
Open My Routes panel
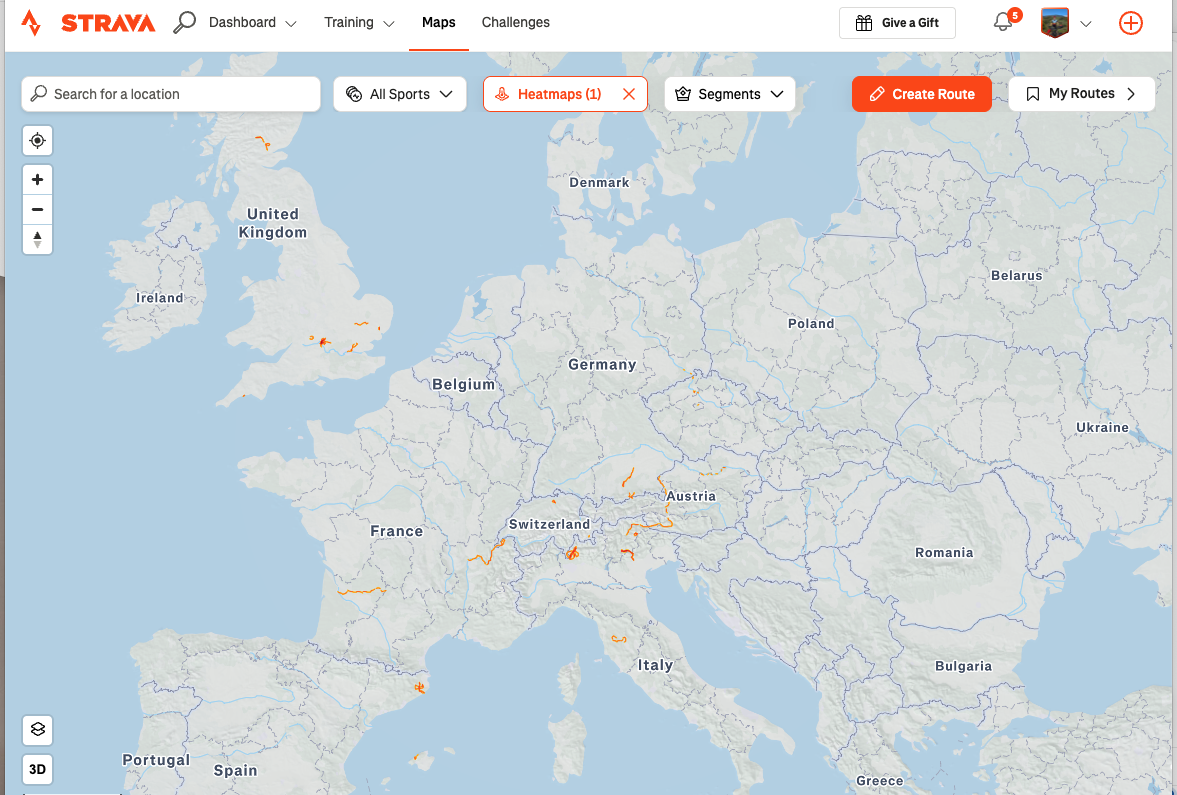[x=1082, y=94]
